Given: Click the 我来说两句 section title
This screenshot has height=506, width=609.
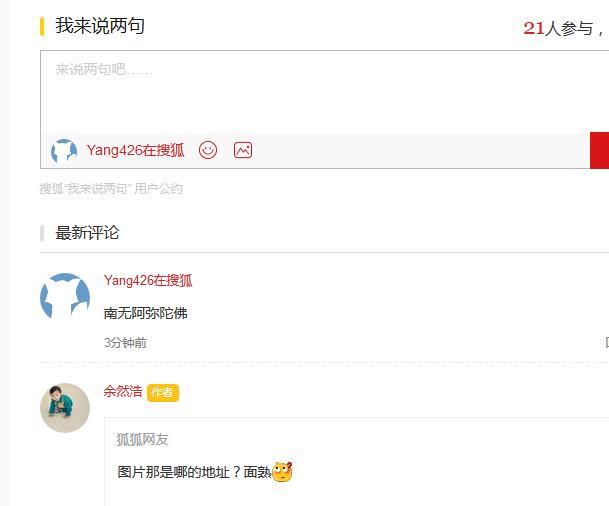Looking at the screenshot, I should coord(100,26).
